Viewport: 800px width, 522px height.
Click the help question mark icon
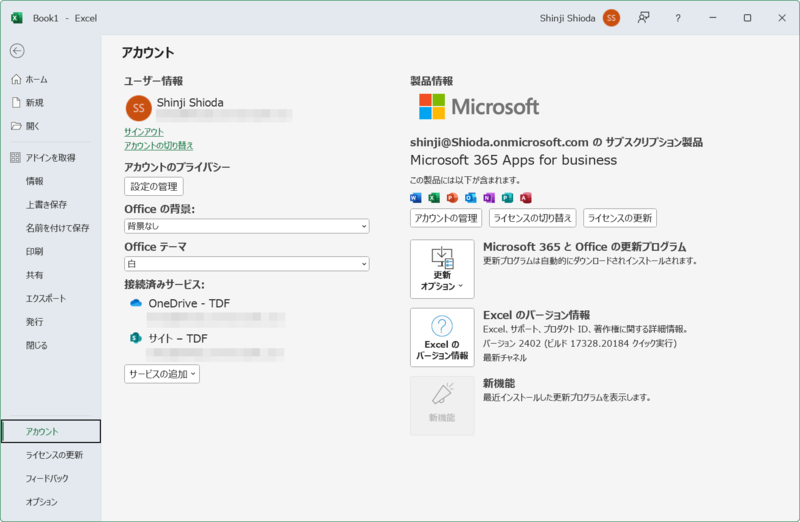pos(678,18)
